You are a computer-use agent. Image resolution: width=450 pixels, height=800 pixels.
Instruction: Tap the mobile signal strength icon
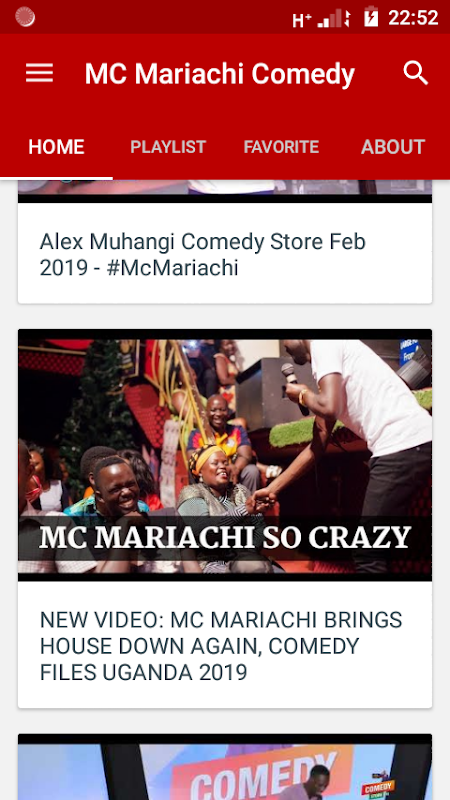(x=334, y=18)
